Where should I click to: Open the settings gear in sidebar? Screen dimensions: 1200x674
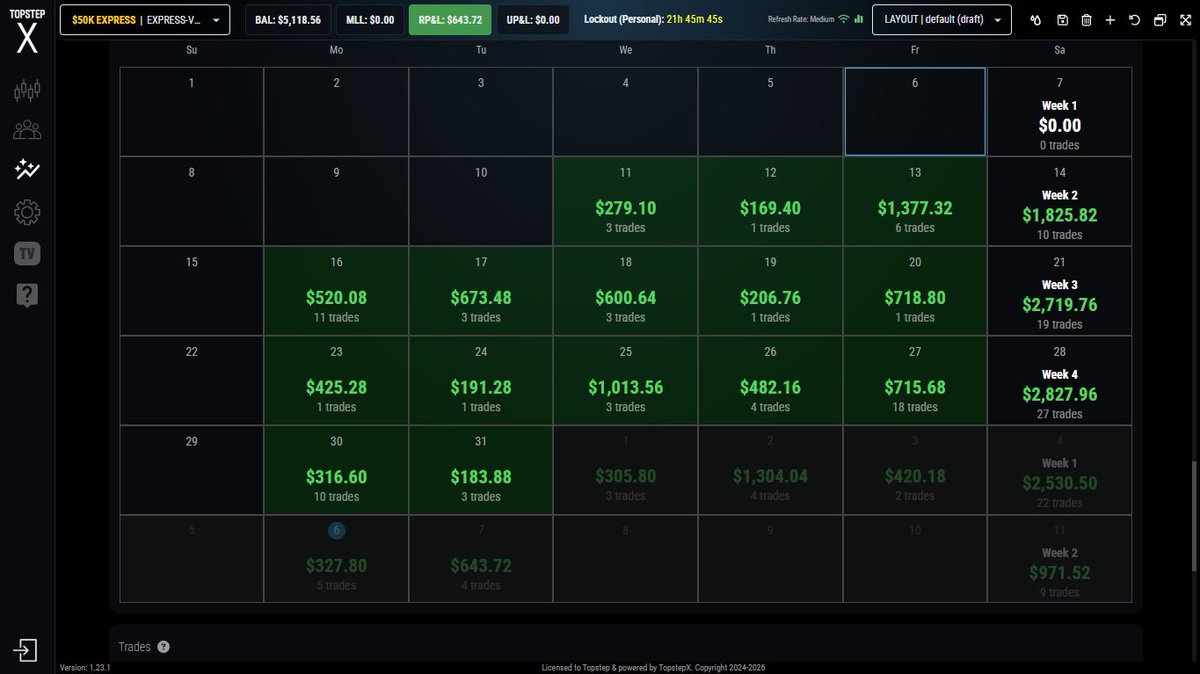(x=27, y=212)
